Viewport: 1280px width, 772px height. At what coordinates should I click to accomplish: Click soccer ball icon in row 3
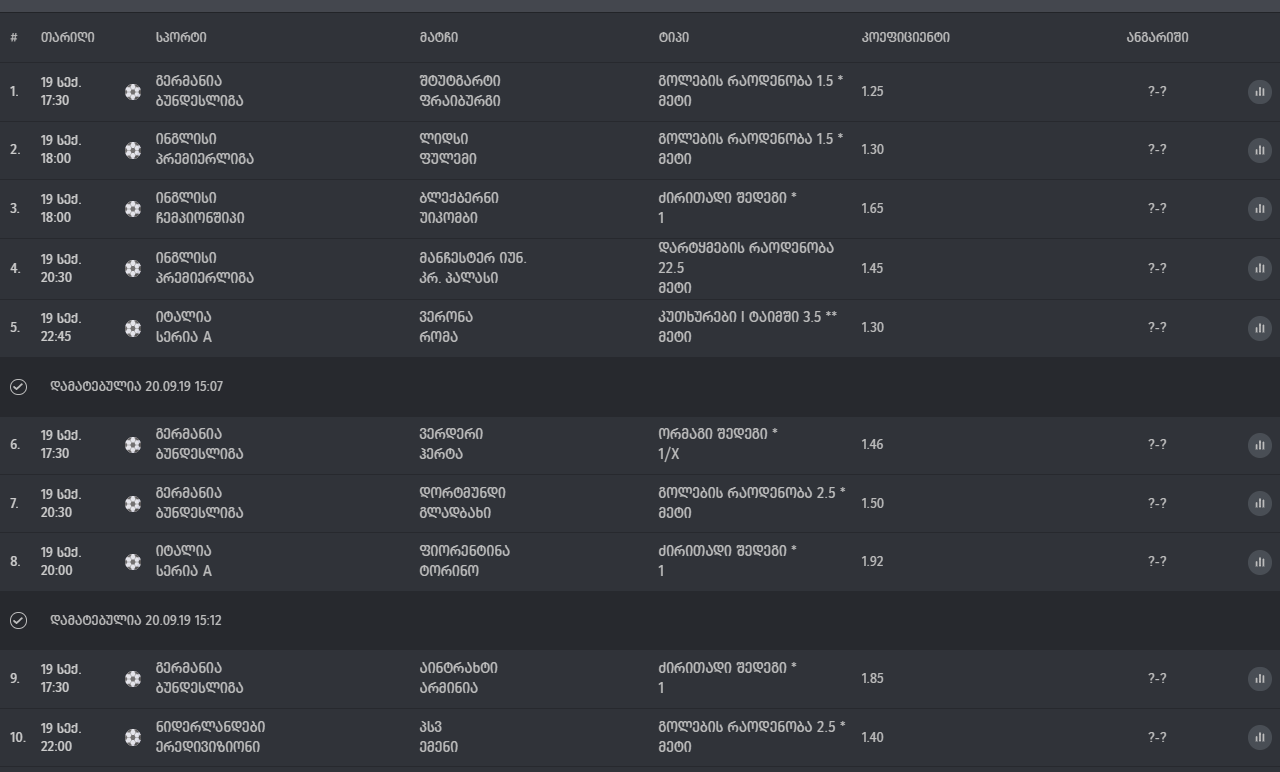tap(133, 209)
